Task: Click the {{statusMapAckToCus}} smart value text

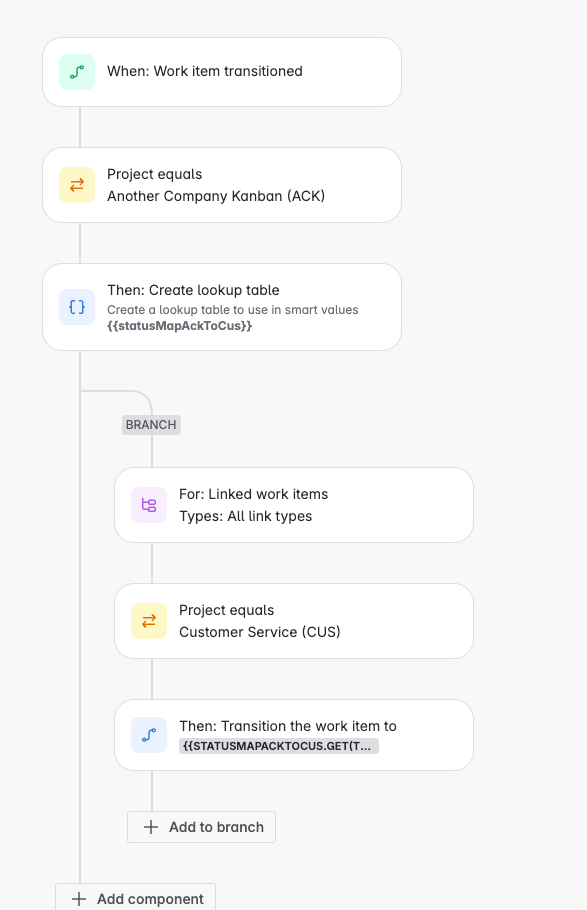Action: (x=179, y=326)
